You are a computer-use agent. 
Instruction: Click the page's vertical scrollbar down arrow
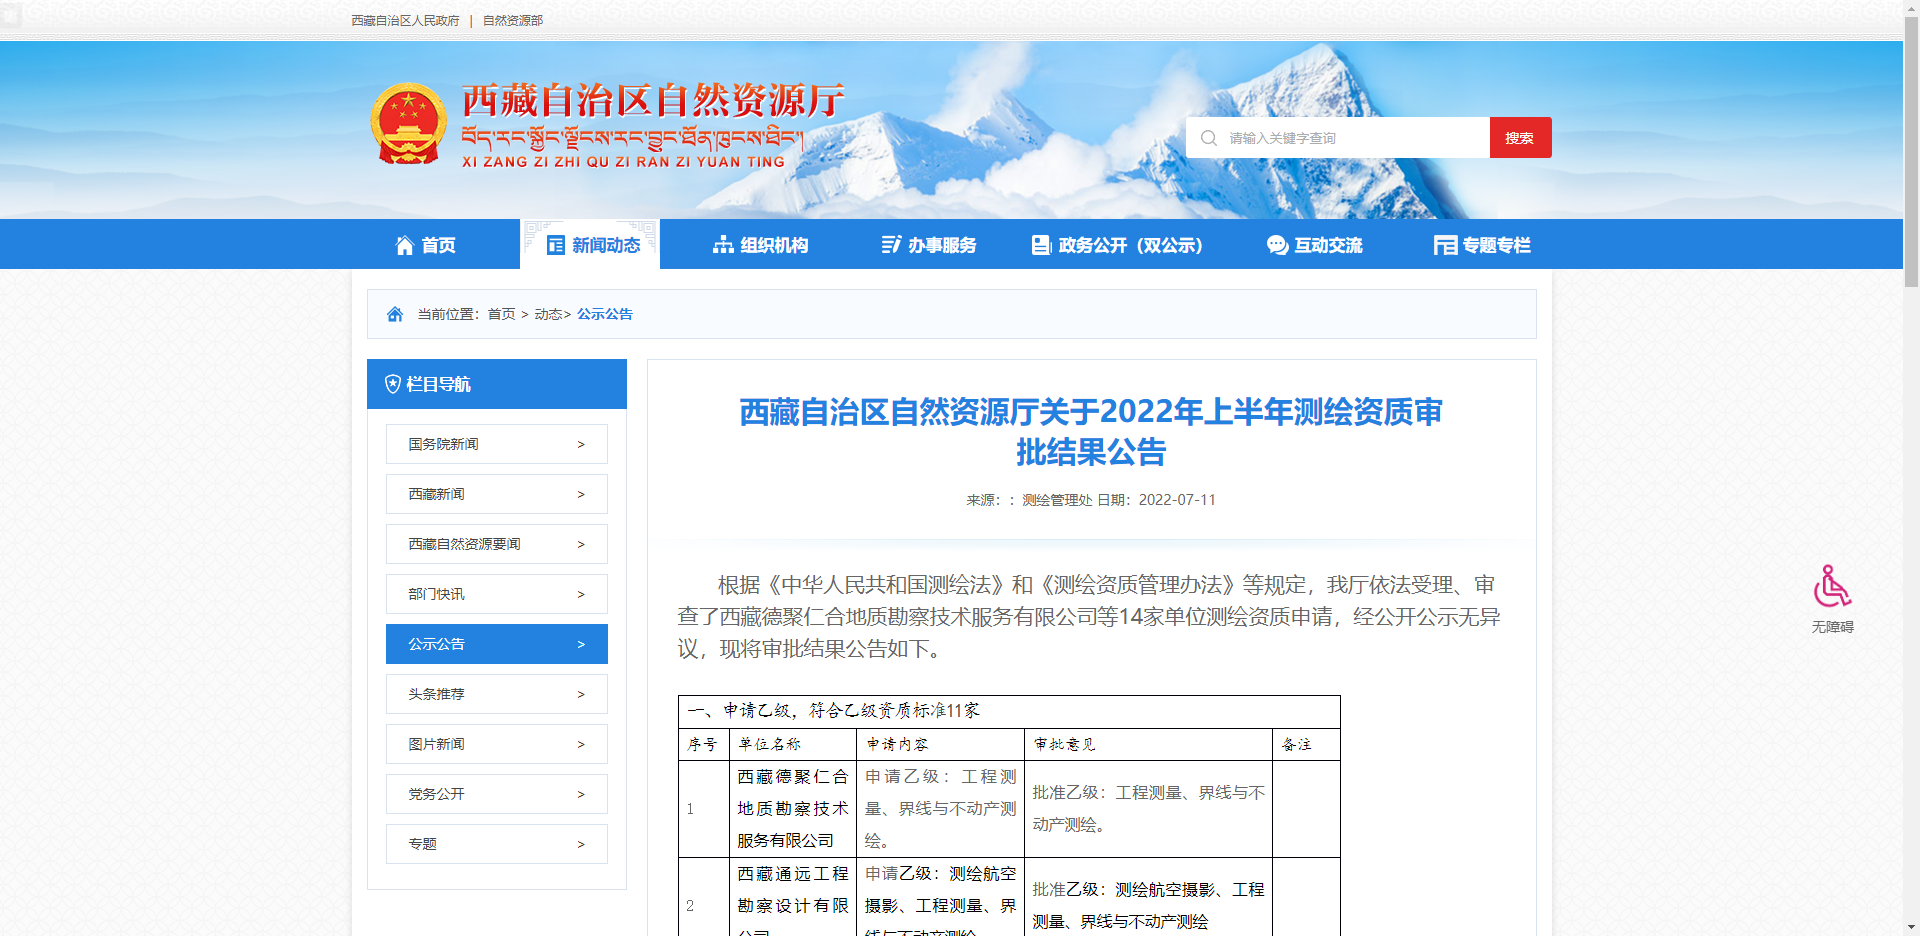[x=1911, y=927]
